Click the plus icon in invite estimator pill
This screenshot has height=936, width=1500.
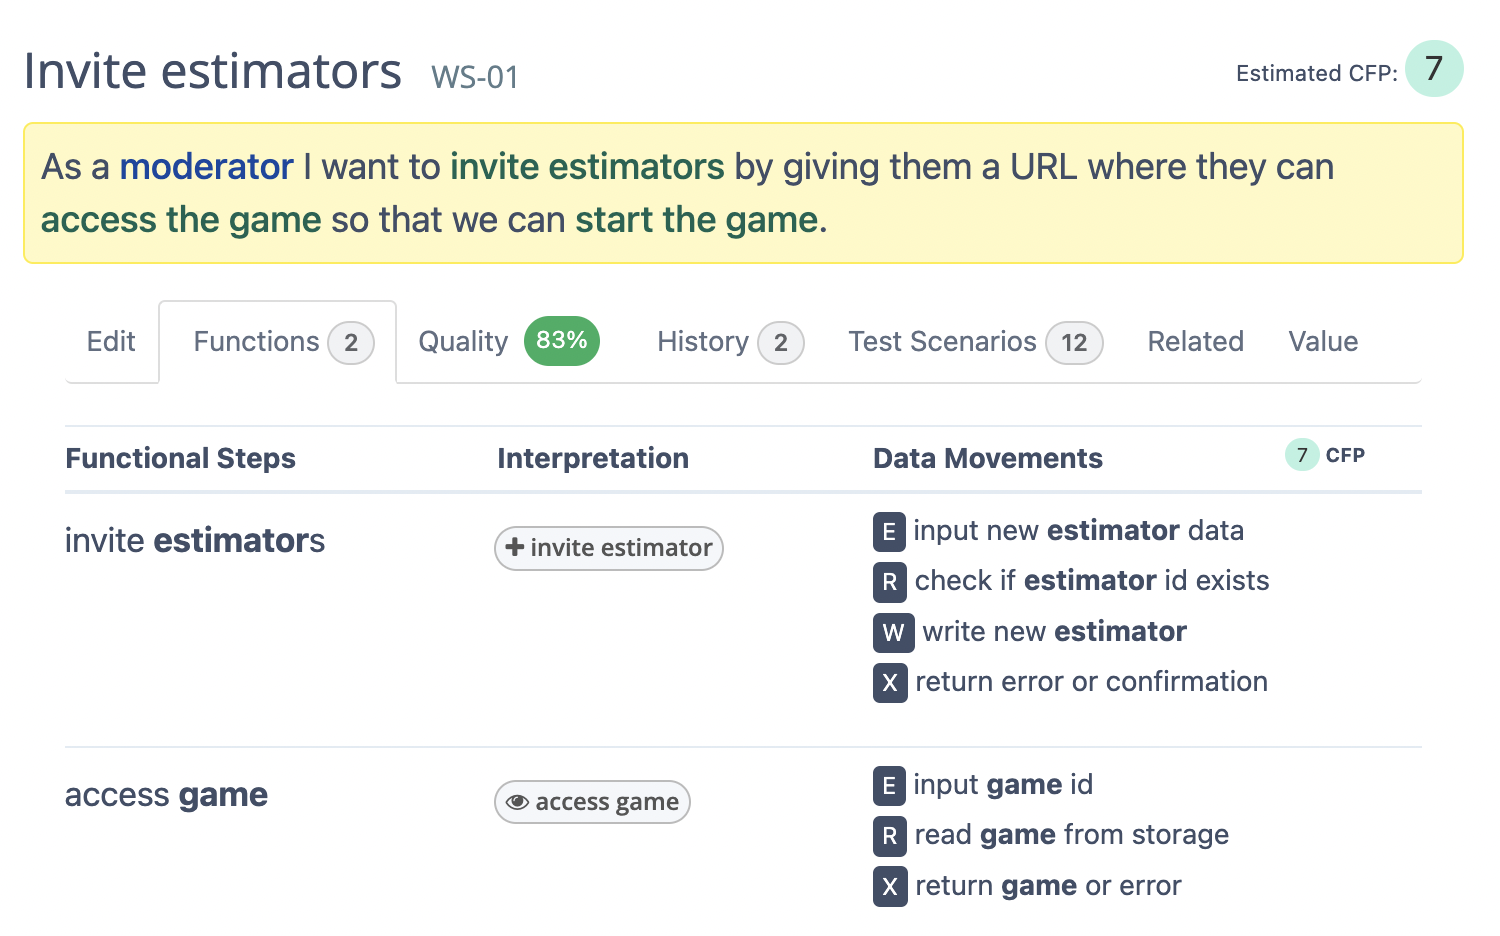click(x=515, y=547)
